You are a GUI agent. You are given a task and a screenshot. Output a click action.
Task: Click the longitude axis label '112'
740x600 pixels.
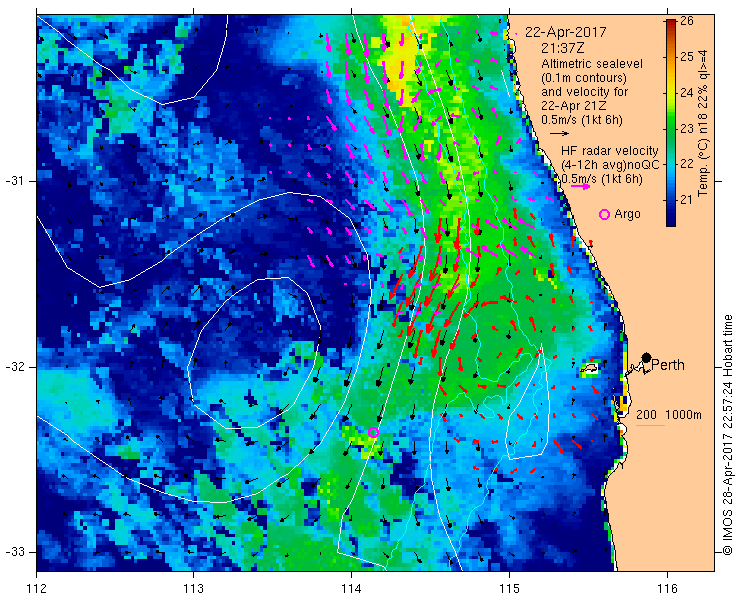pos(36,589)
